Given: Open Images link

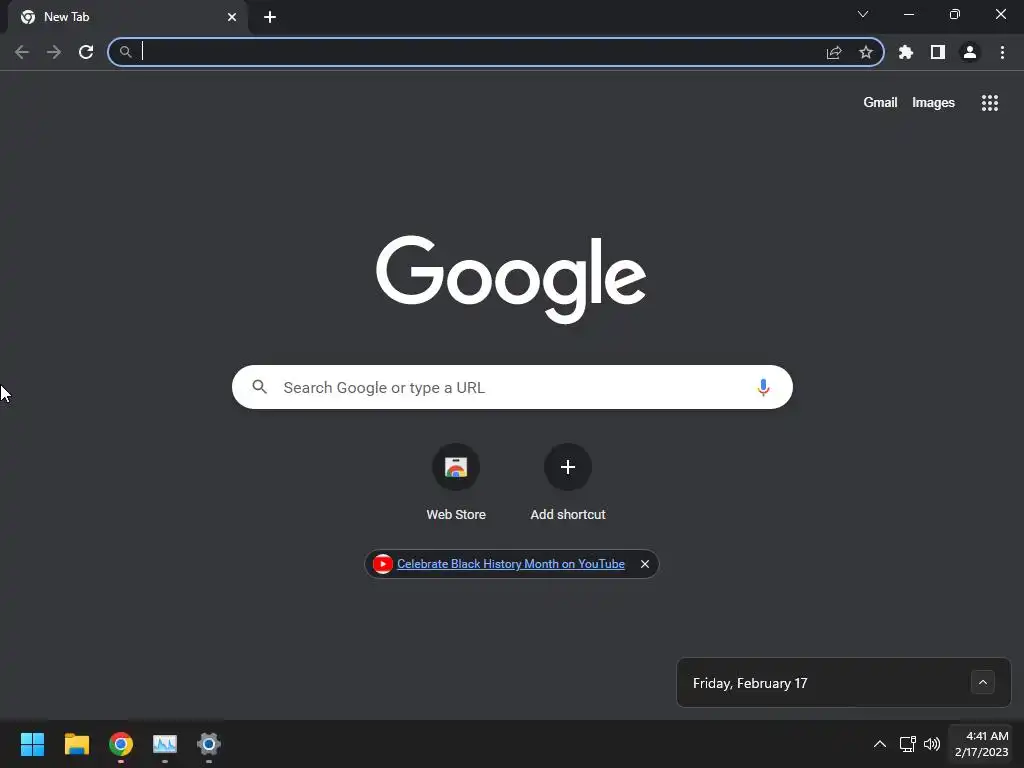Looking at the screenshot, I should click(x=933, y=103).
